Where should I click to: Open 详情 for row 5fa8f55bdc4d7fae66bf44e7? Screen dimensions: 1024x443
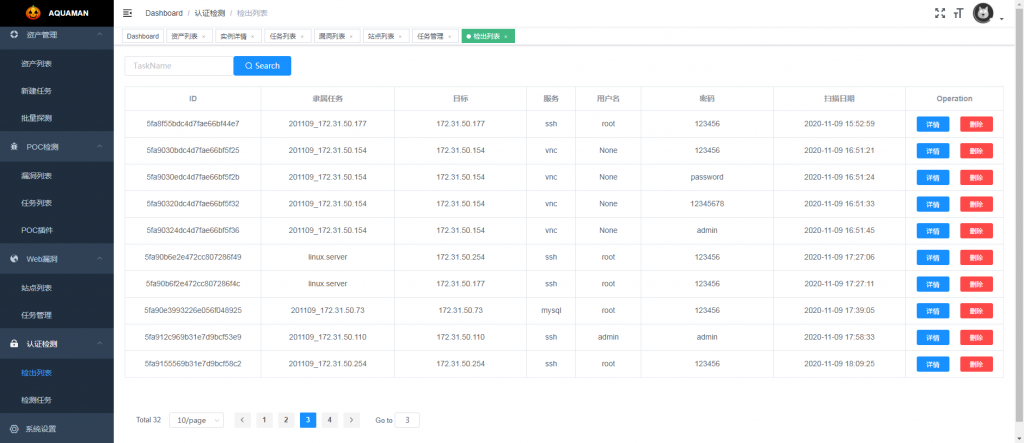click(933, 124)
